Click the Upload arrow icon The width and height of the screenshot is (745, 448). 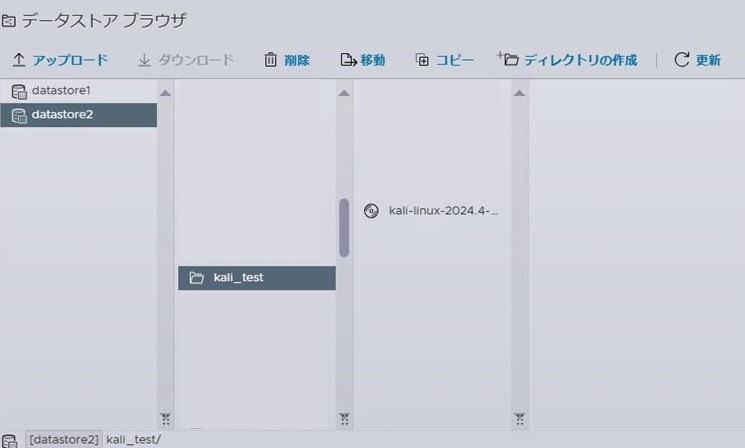point(19,60)
